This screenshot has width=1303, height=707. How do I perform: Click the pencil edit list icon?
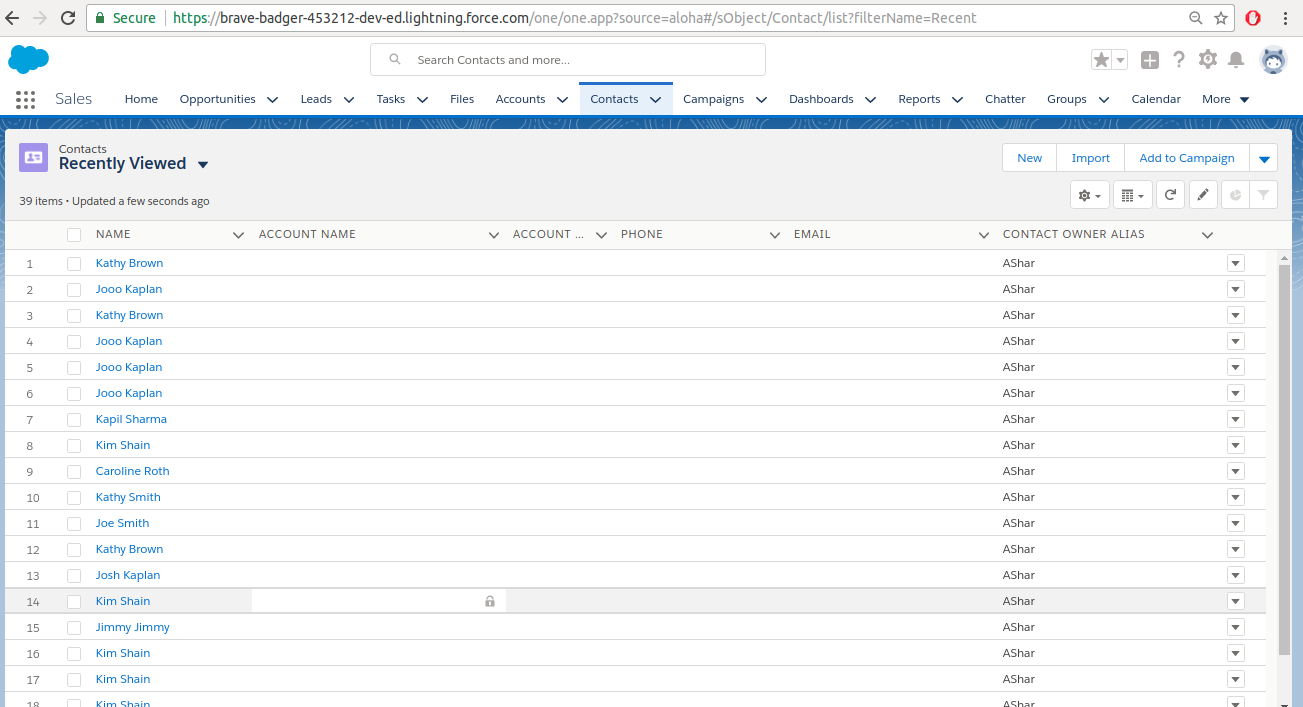point(1203,196)
